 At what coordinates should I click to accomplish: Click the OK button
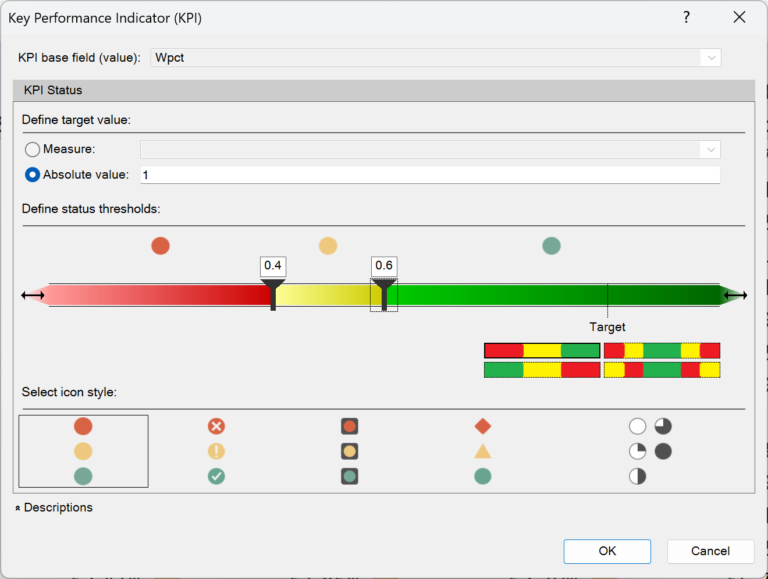pos(607,551)
